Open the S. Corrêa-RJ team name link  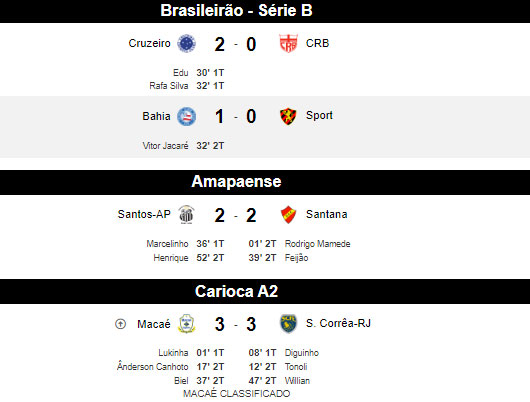coord(338,323)
